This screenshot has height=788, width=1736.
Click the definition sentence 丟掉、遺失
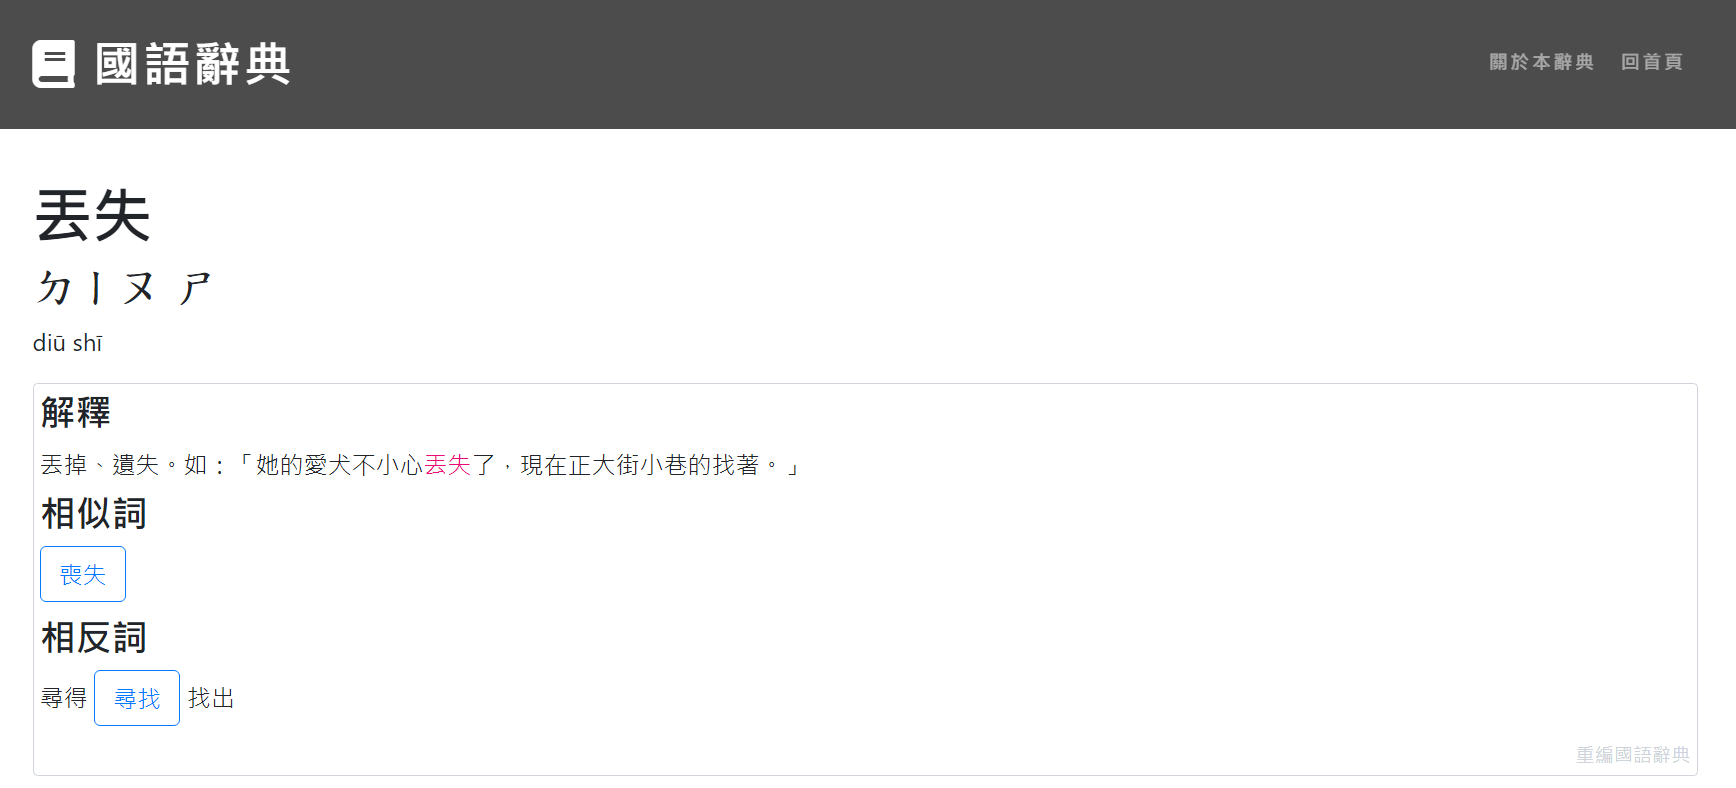click(x=100, y=465)
